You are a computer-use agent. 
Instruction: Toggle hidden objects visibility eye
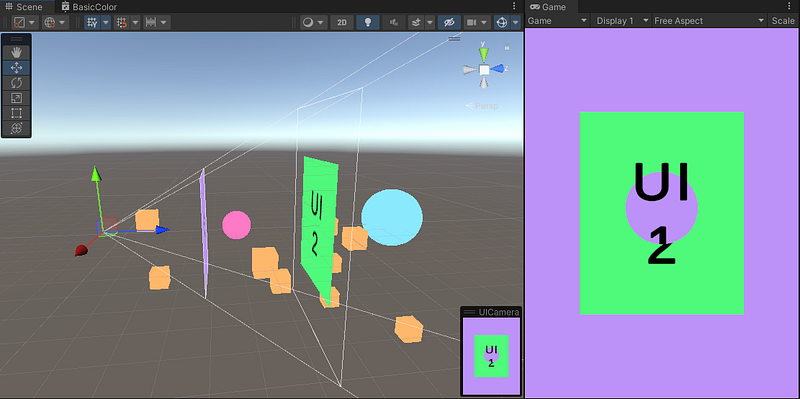[449, 22]
